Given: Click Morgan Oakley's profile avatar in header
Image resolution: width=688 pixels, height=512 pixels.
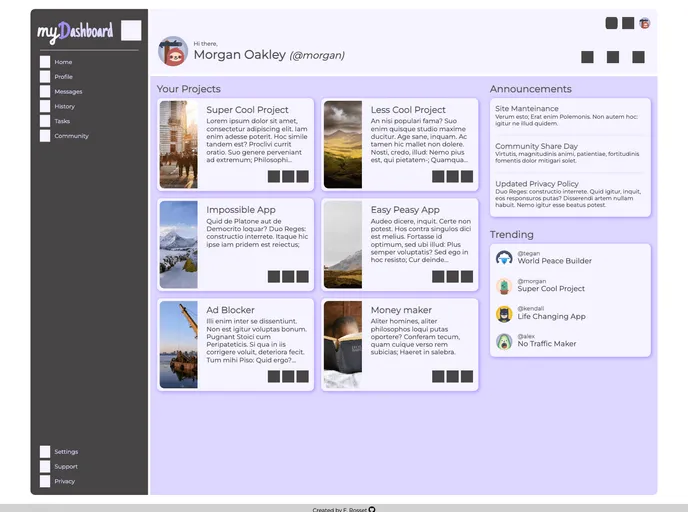Looking at the screenshot, I should [x=173, y=52].
